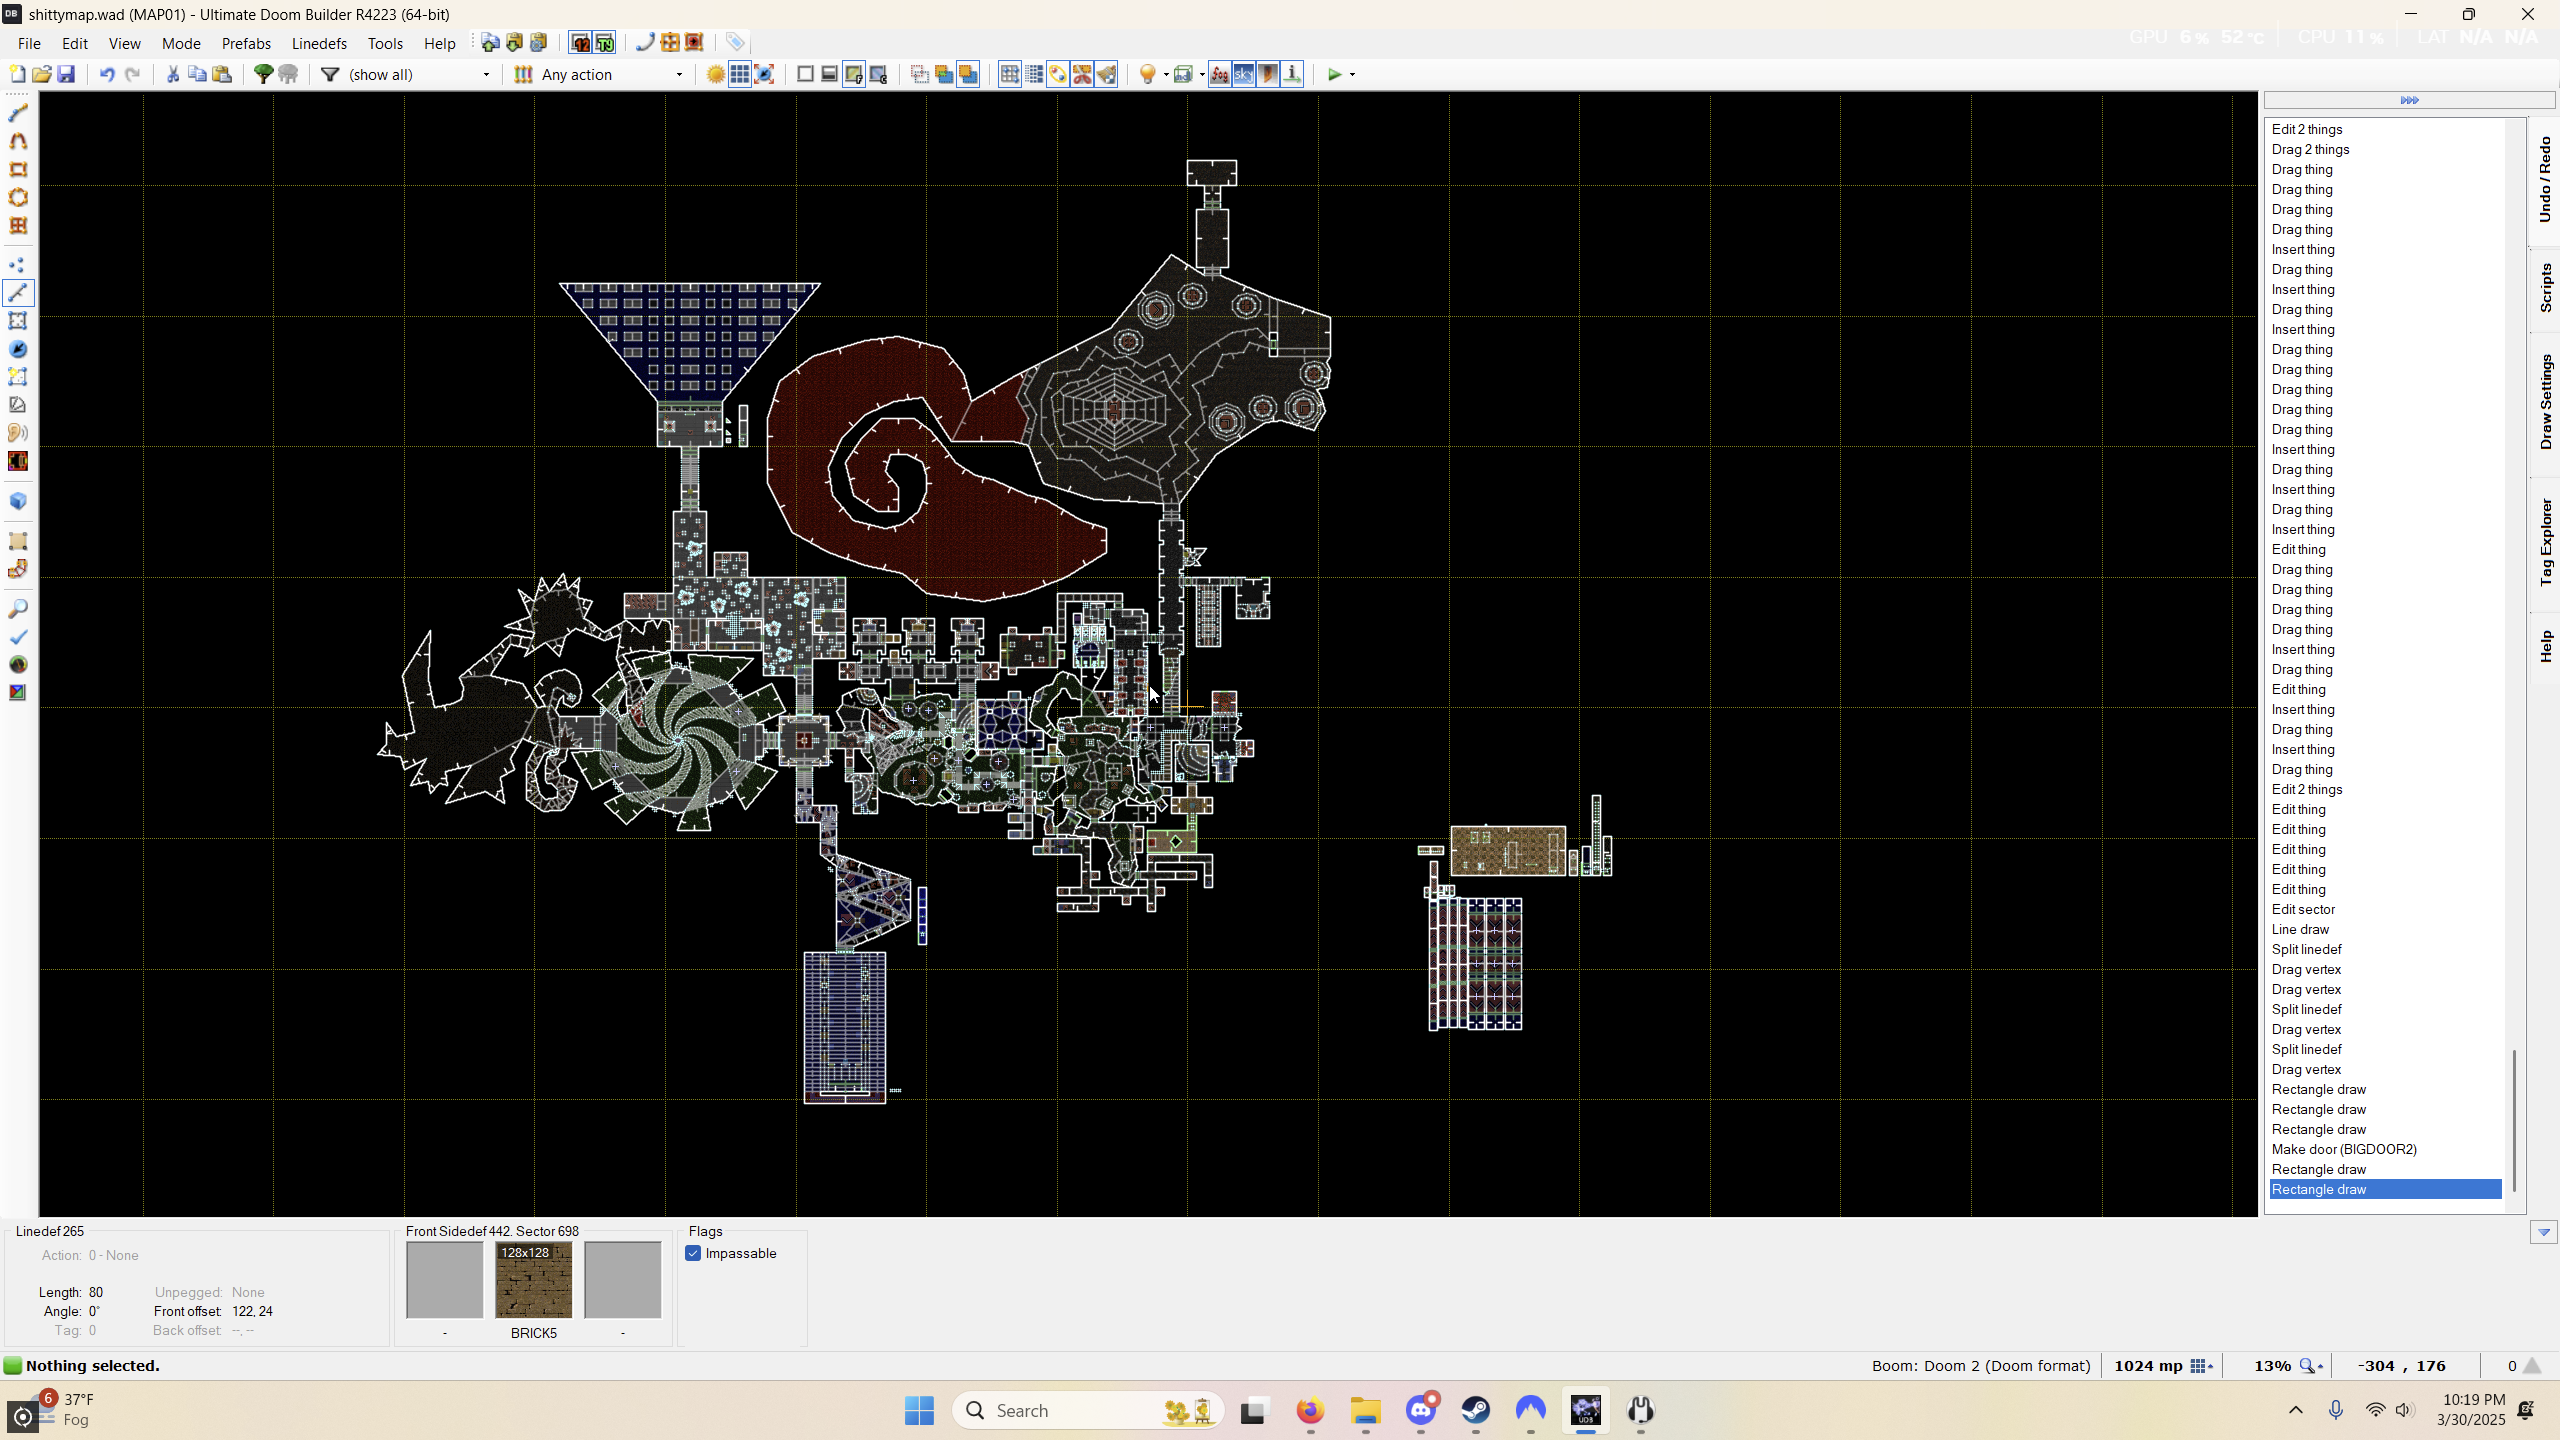Screen dimensions: 2560x1440
Task: Click the Save Map floppy icon
Action: point(66,74)
